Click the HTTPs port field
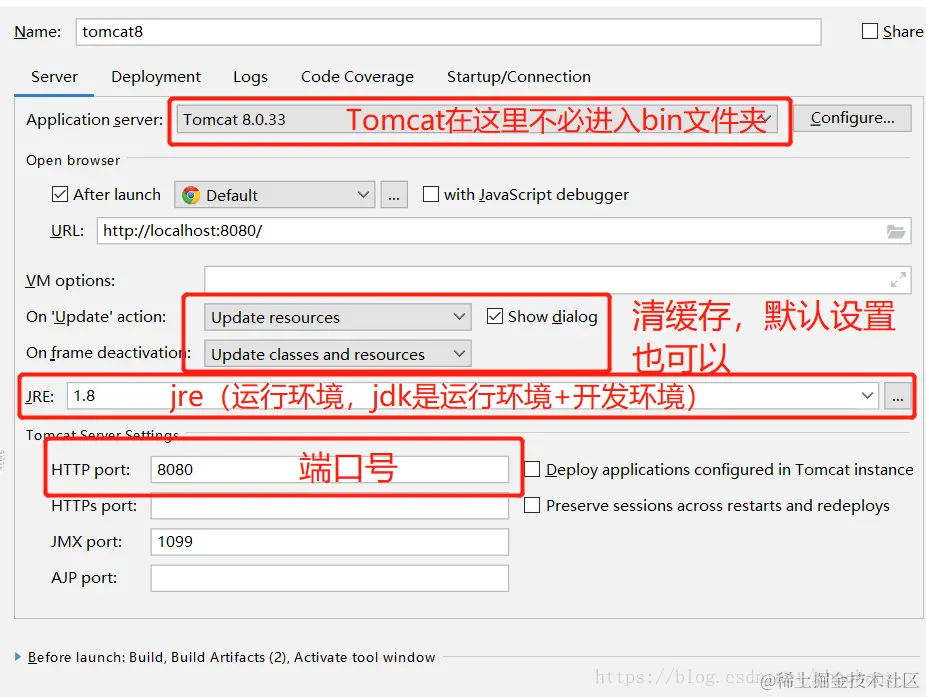The image size is (926, 697). pos(330,506)
